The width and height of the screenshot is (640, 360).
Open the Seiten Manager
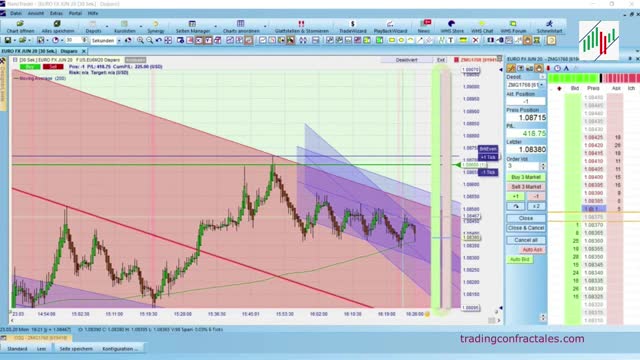[192, 27]
